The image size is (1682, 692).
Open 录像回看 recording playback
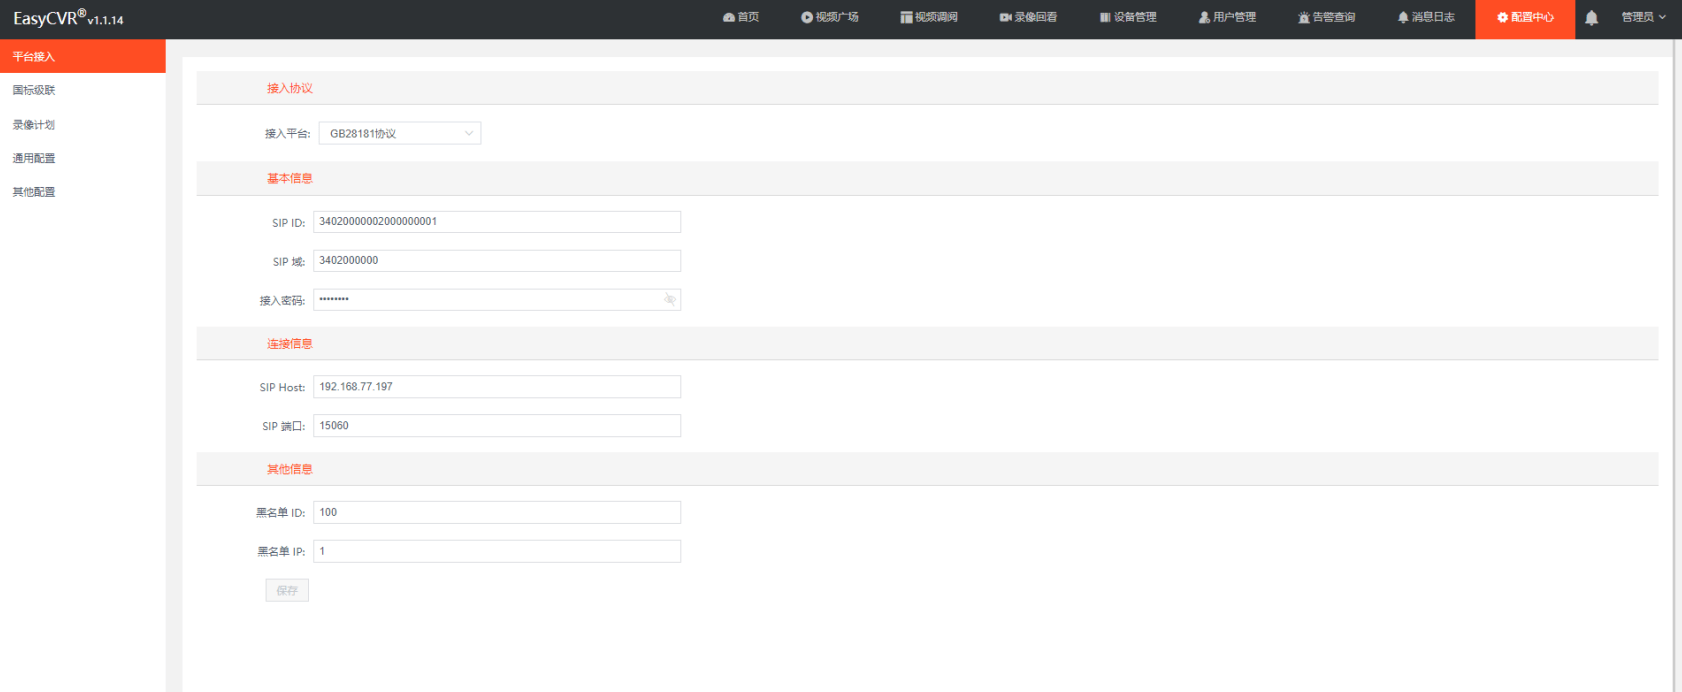(x=1028, y=18)
